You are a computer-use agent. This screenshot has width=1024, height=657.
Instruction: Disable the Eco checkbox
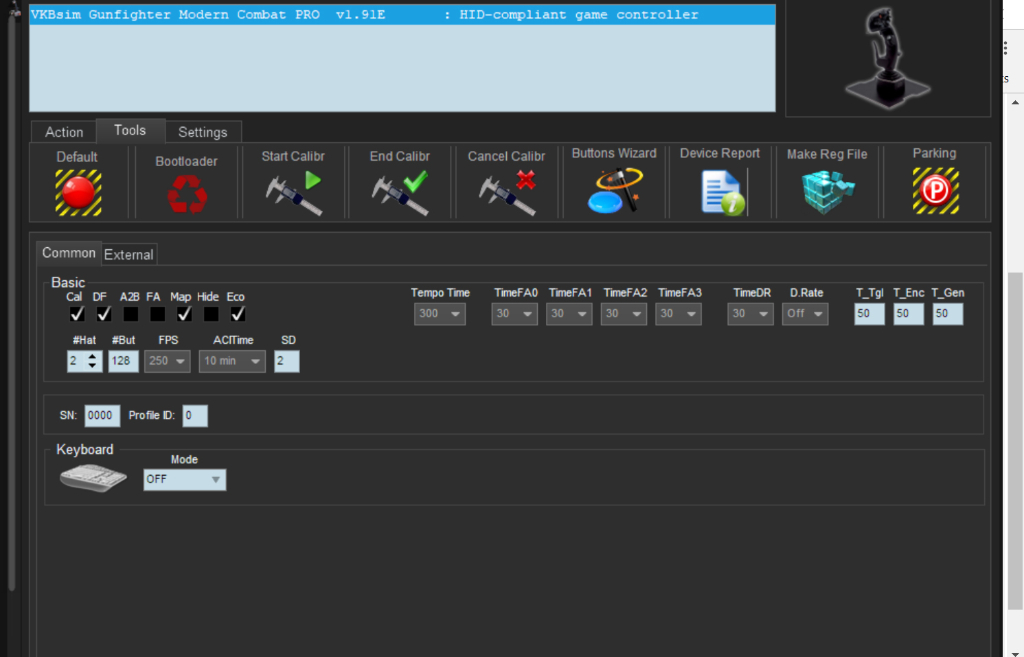(238, 314)
